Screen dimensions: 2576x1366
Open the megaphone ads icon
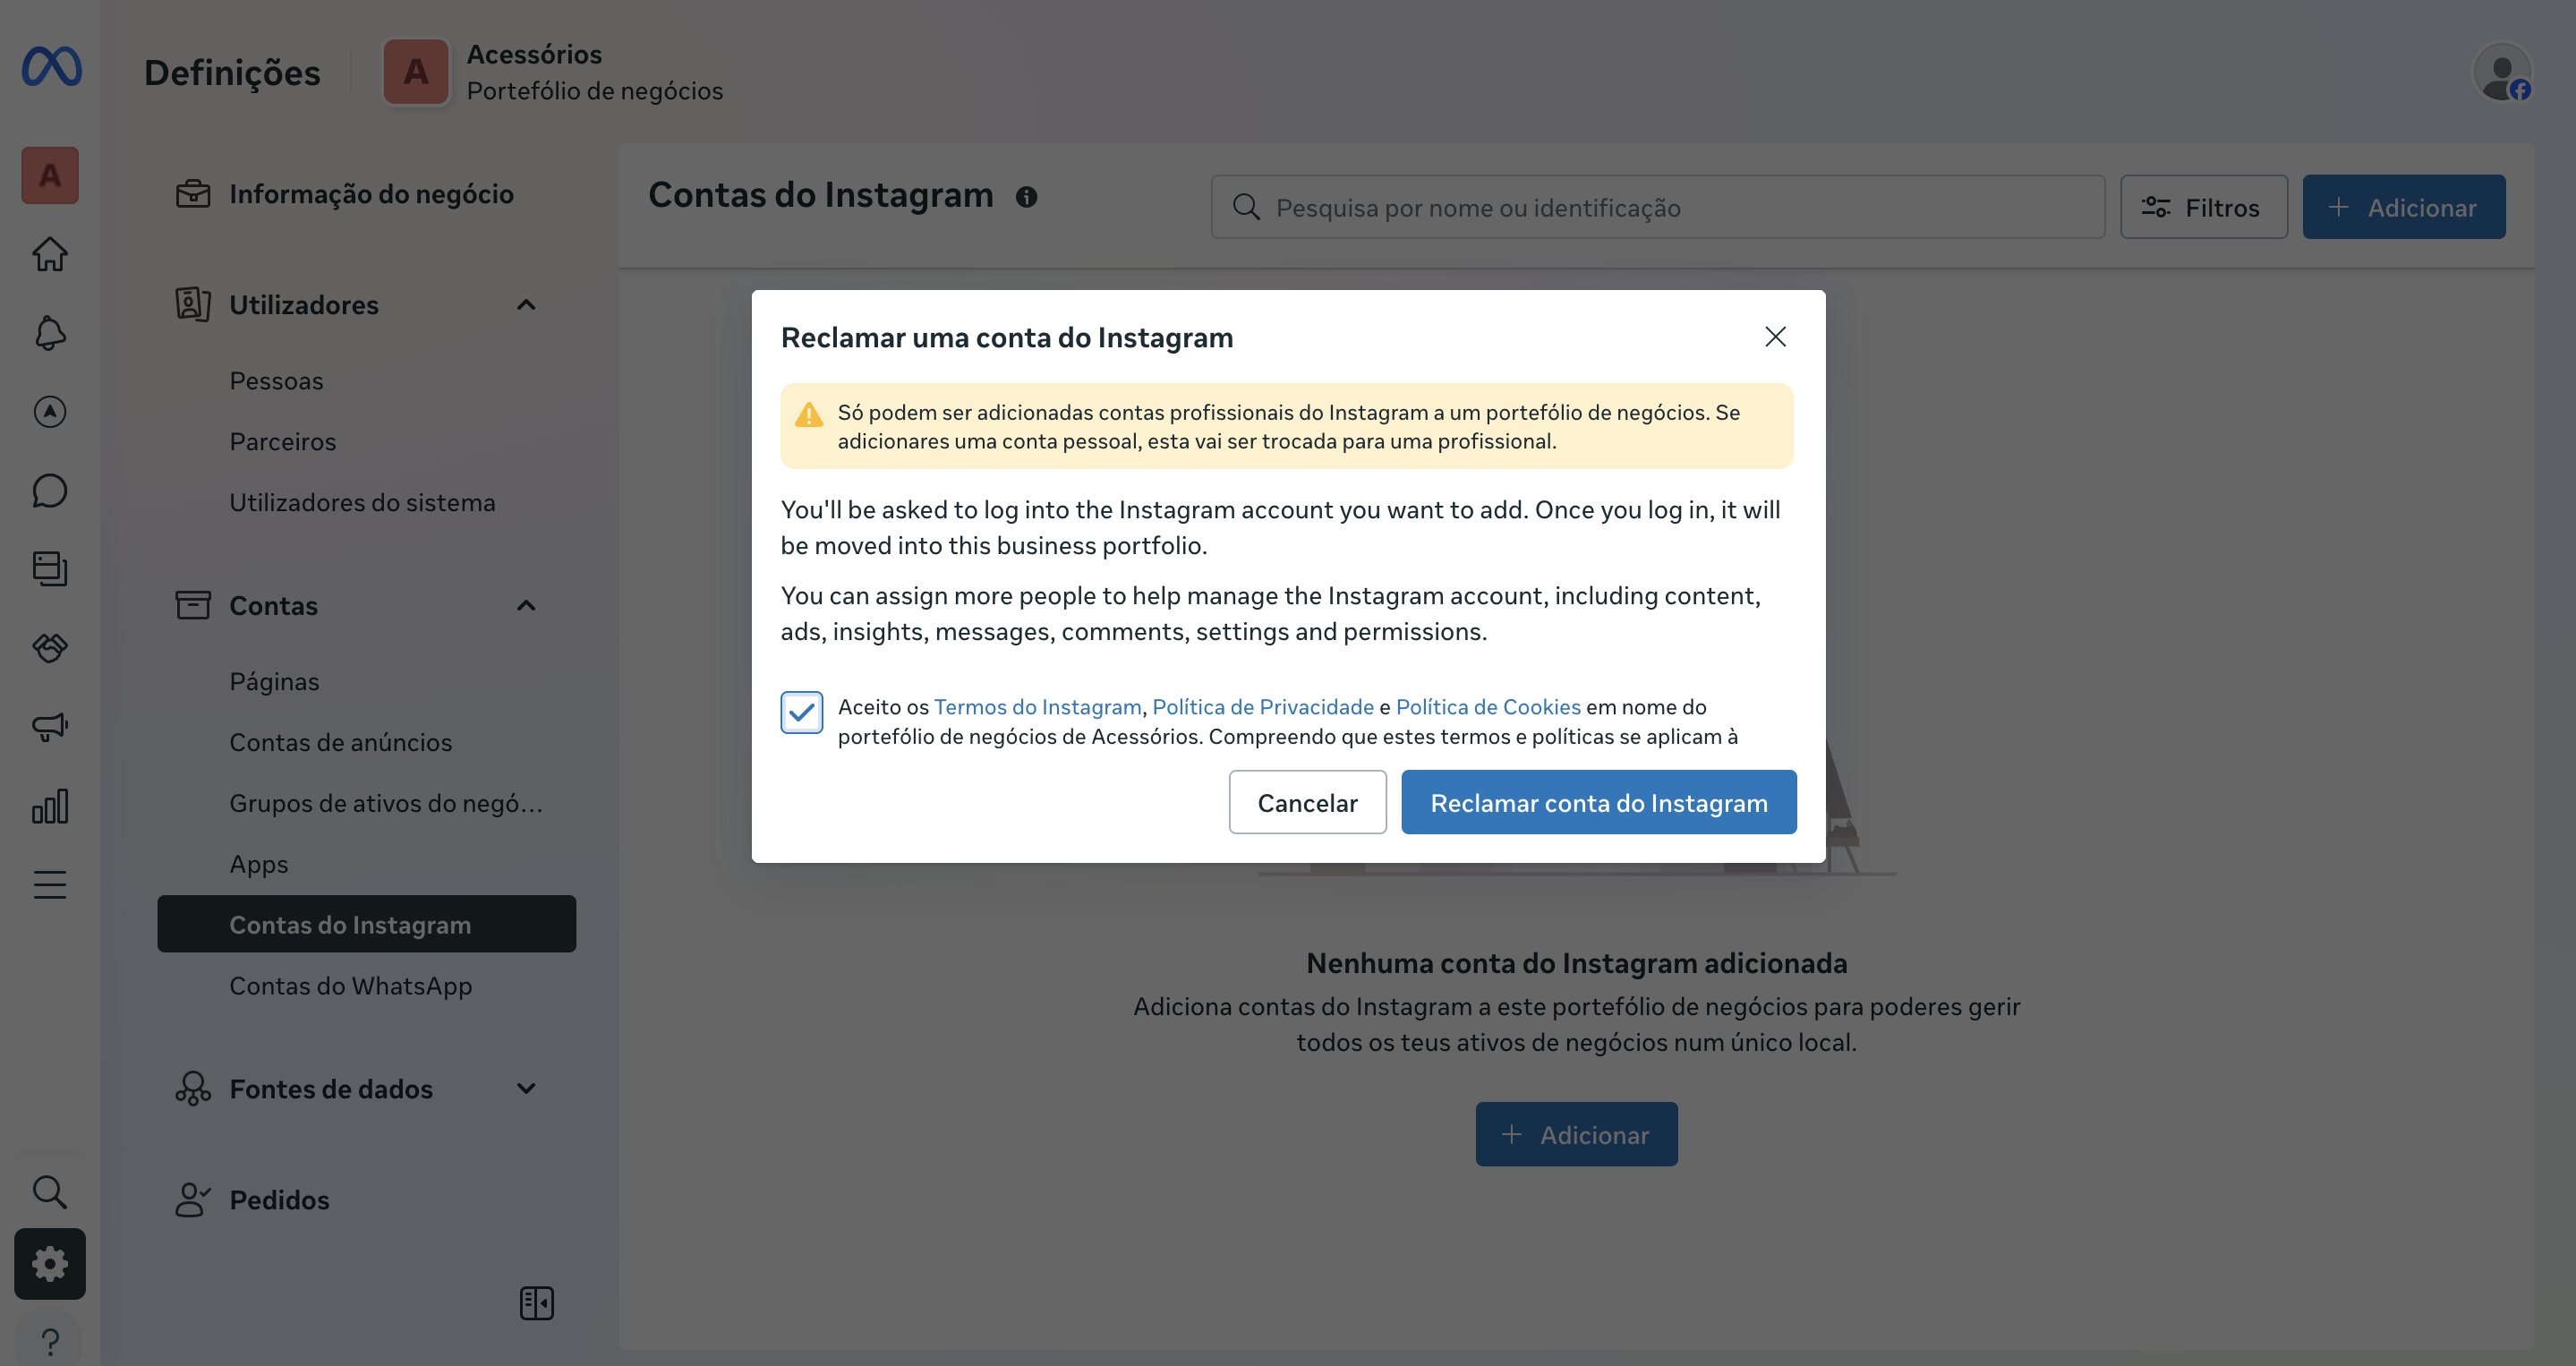(x=50, y=727)
